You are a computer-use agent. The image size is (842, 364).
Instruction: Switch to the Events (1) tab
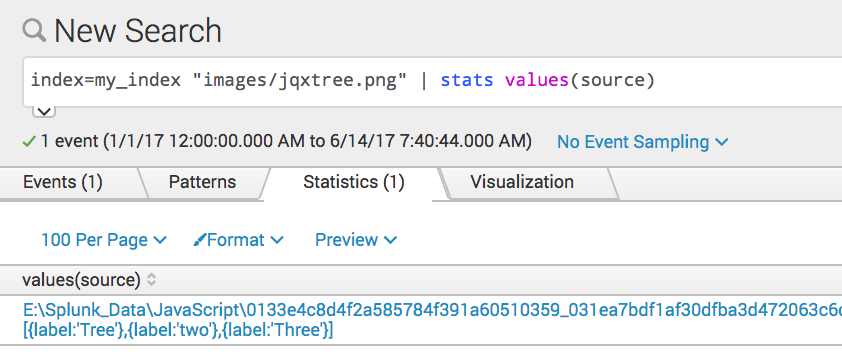(63, 183)
